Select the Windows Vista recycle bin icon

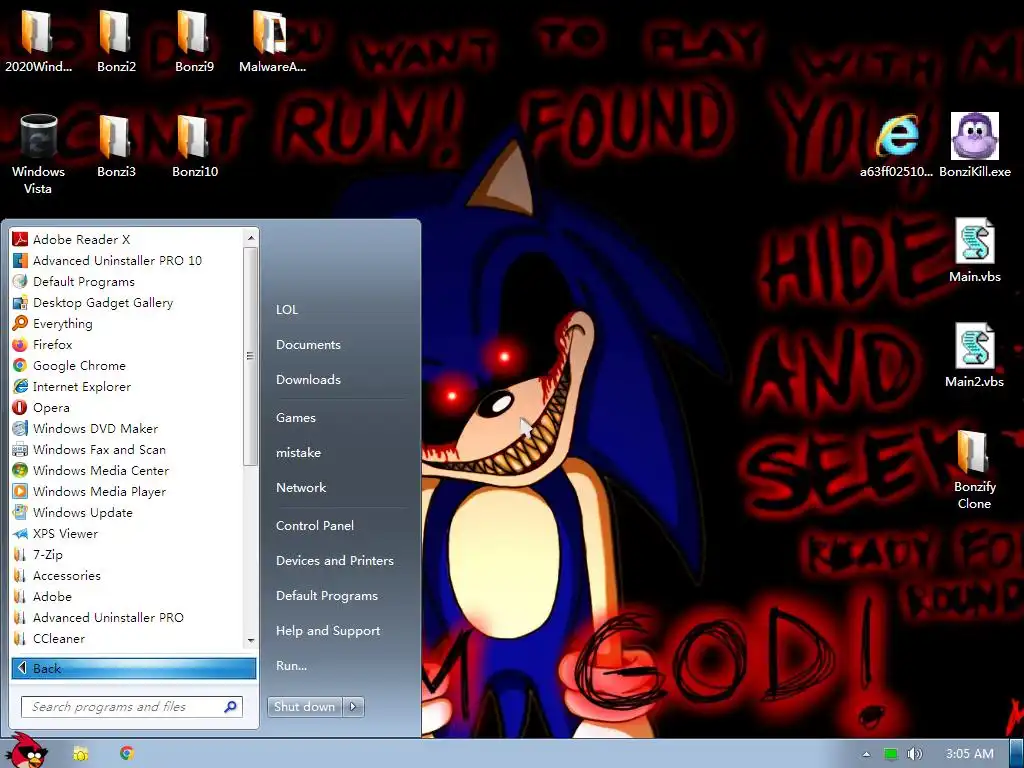[38, 153]
